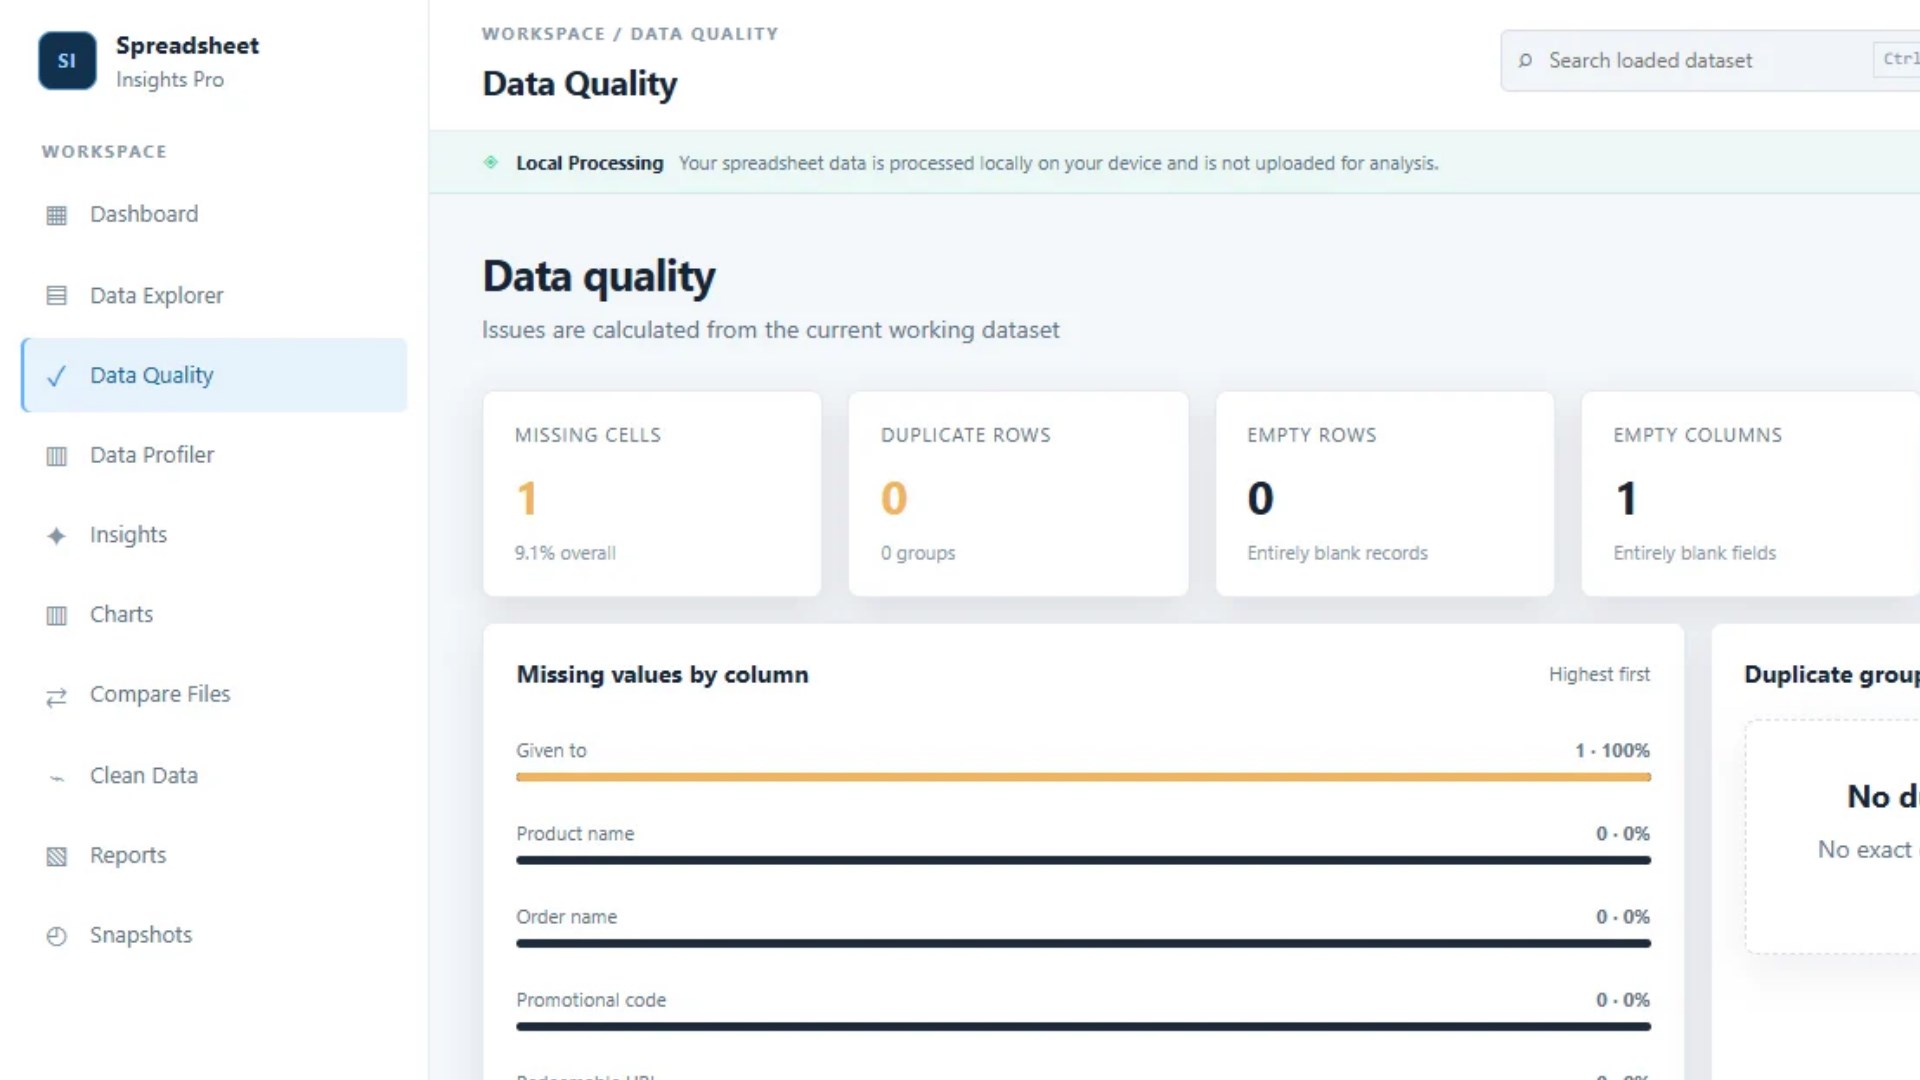Click the Data Profiler columns icon
Viewport: 1920px width, 1080px height.
click(57, 456)
